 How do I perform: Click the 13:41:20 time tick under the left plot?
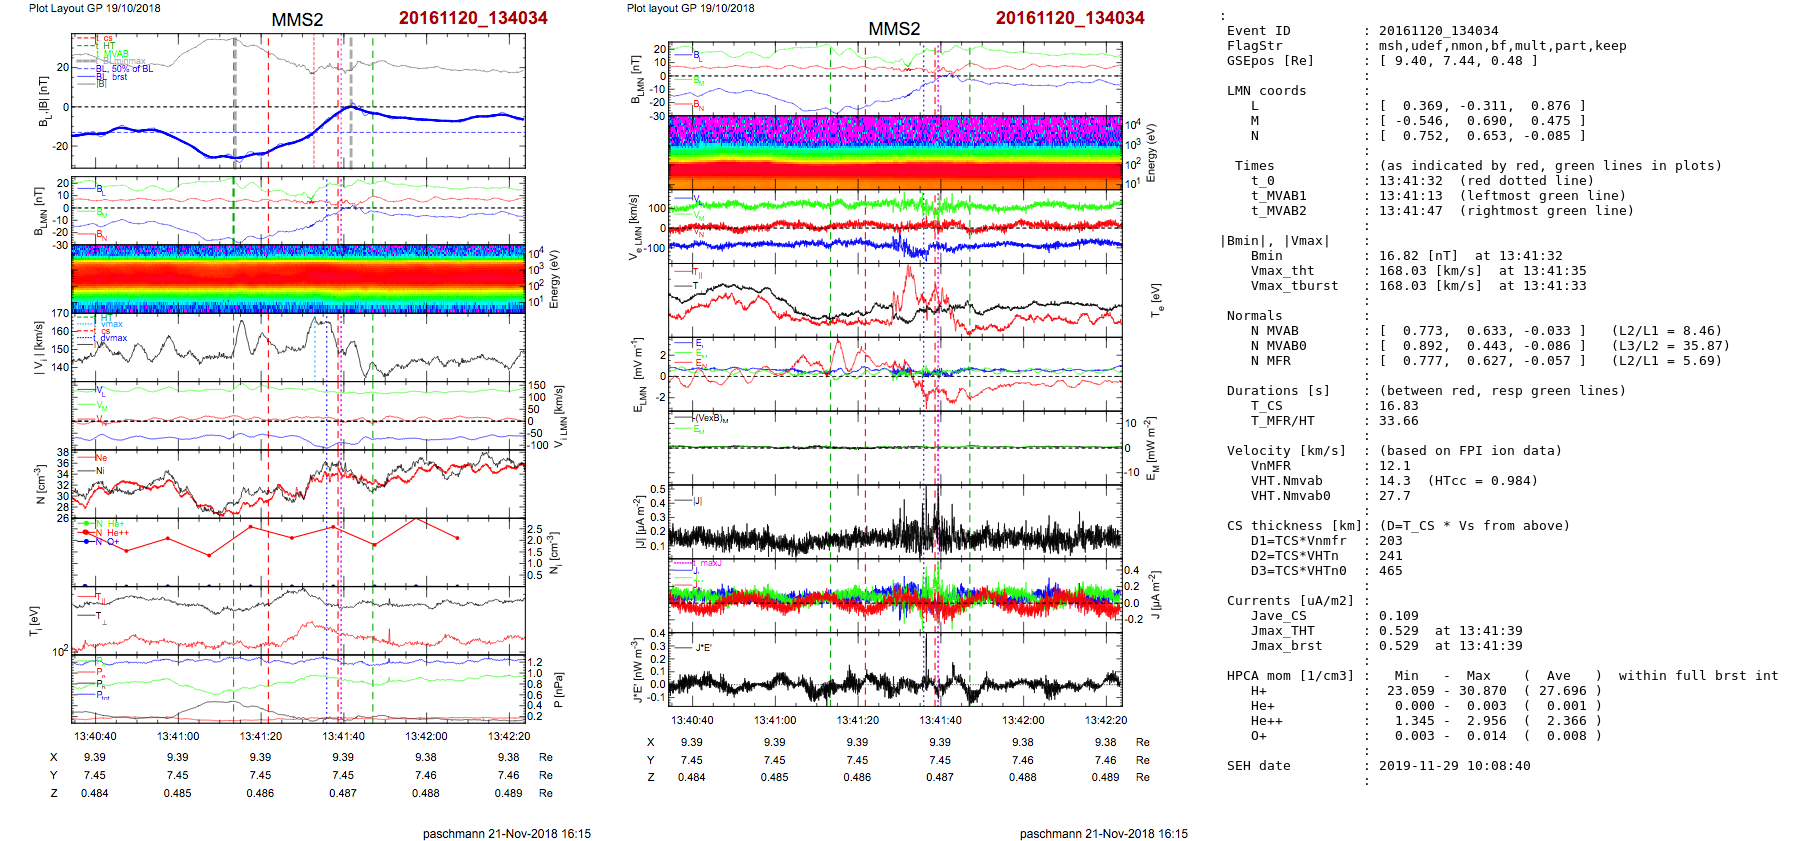click(x=260, y=736)
